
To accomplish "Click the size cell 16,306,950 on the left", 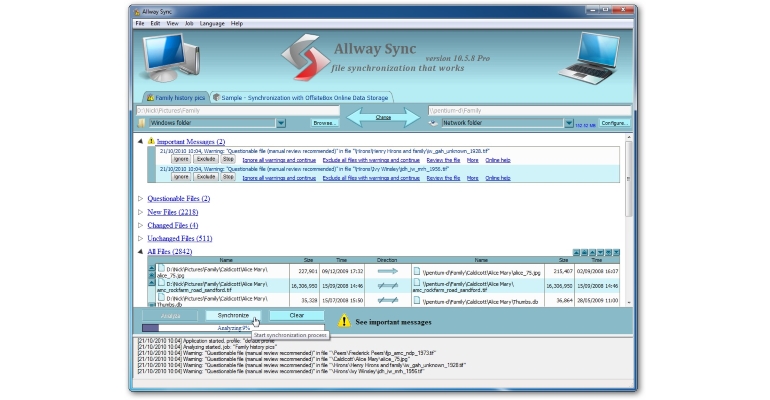I will [304, 286].
